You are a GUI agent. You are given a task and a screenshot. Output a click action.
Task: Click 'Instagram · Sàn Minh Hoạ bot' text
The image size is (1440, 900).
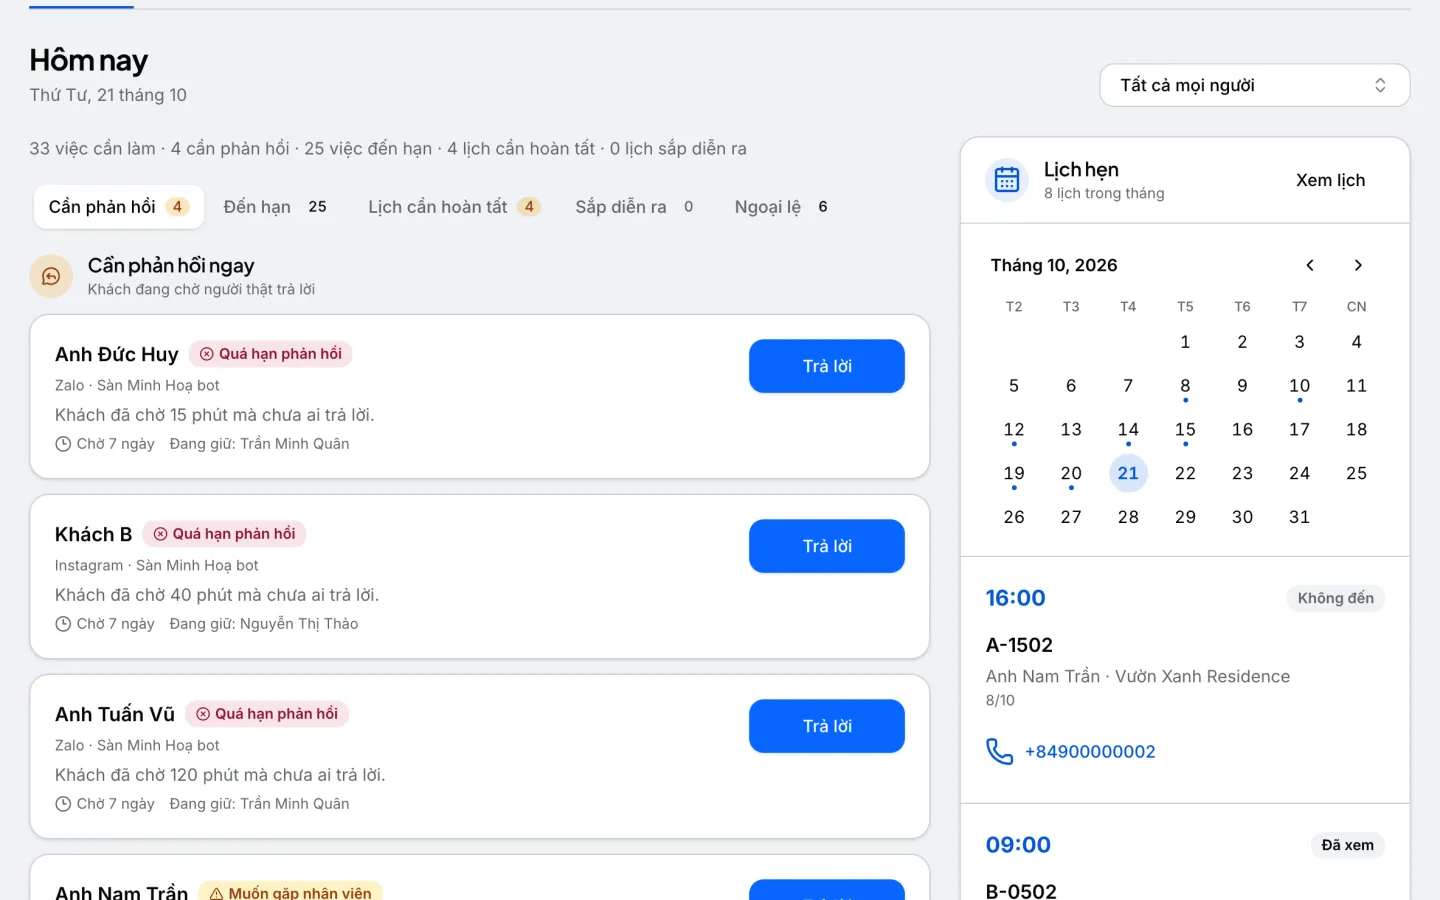click(x=156, y=565)
